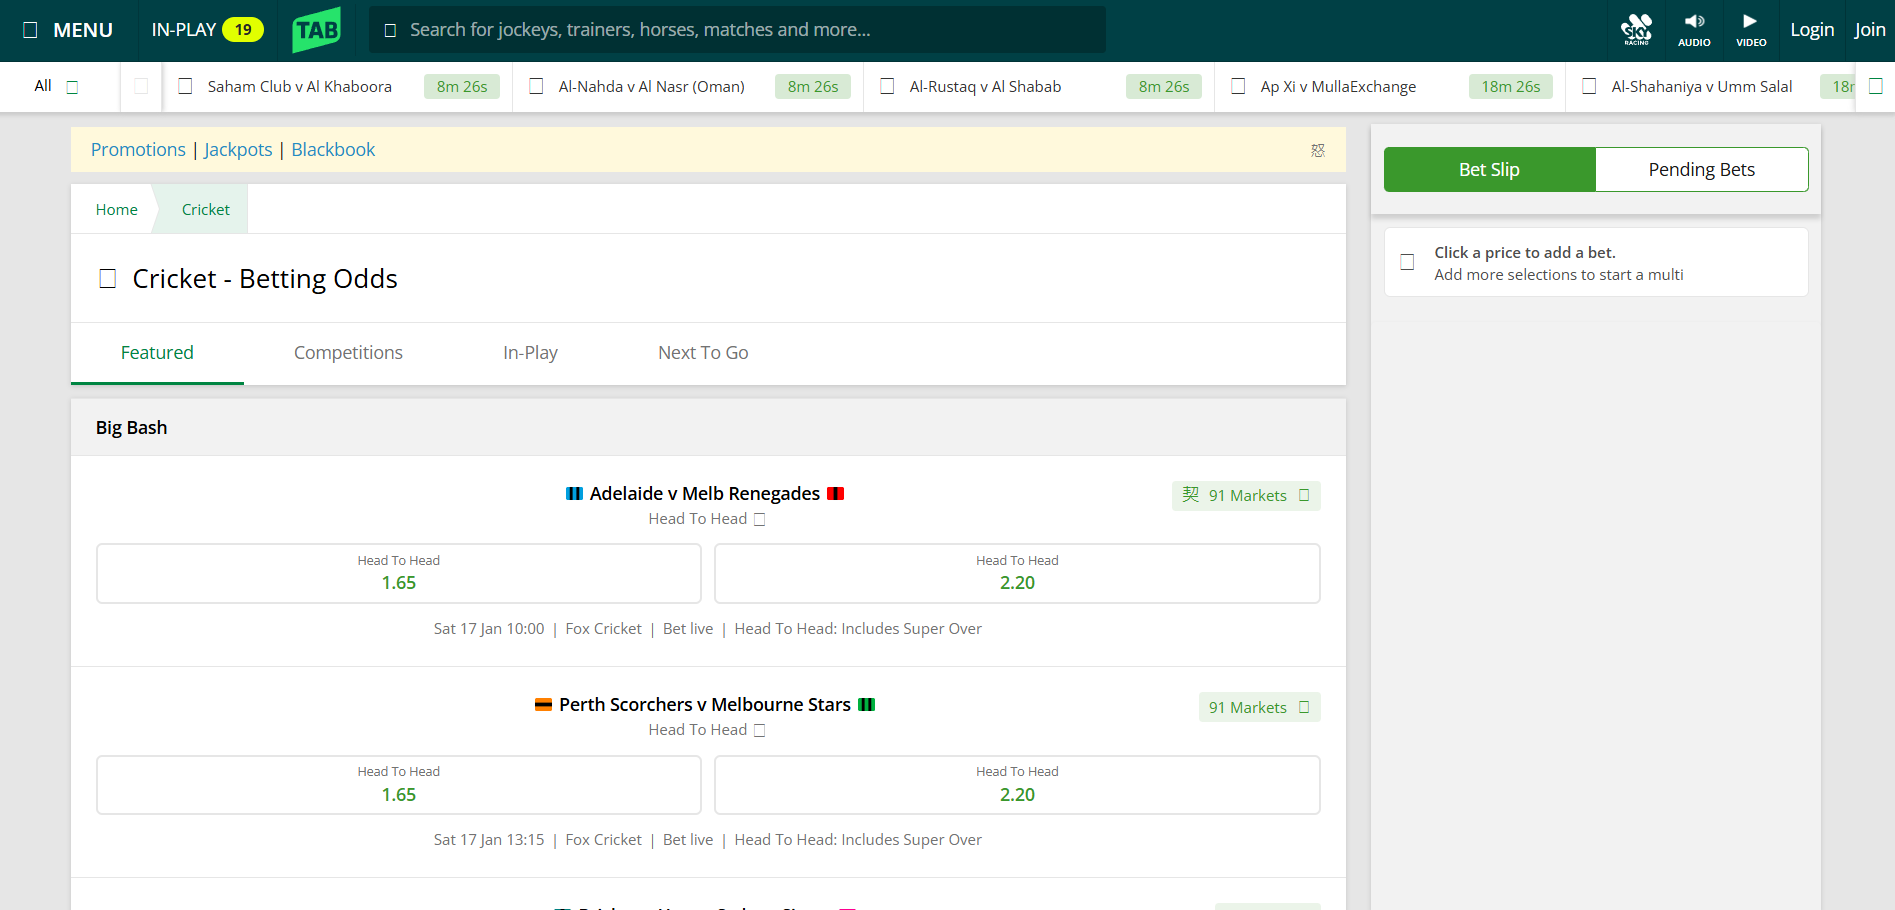Bet on Perth Scorchers at 1.65 odds
1895x910 pixels.
[x=399, y=785]
